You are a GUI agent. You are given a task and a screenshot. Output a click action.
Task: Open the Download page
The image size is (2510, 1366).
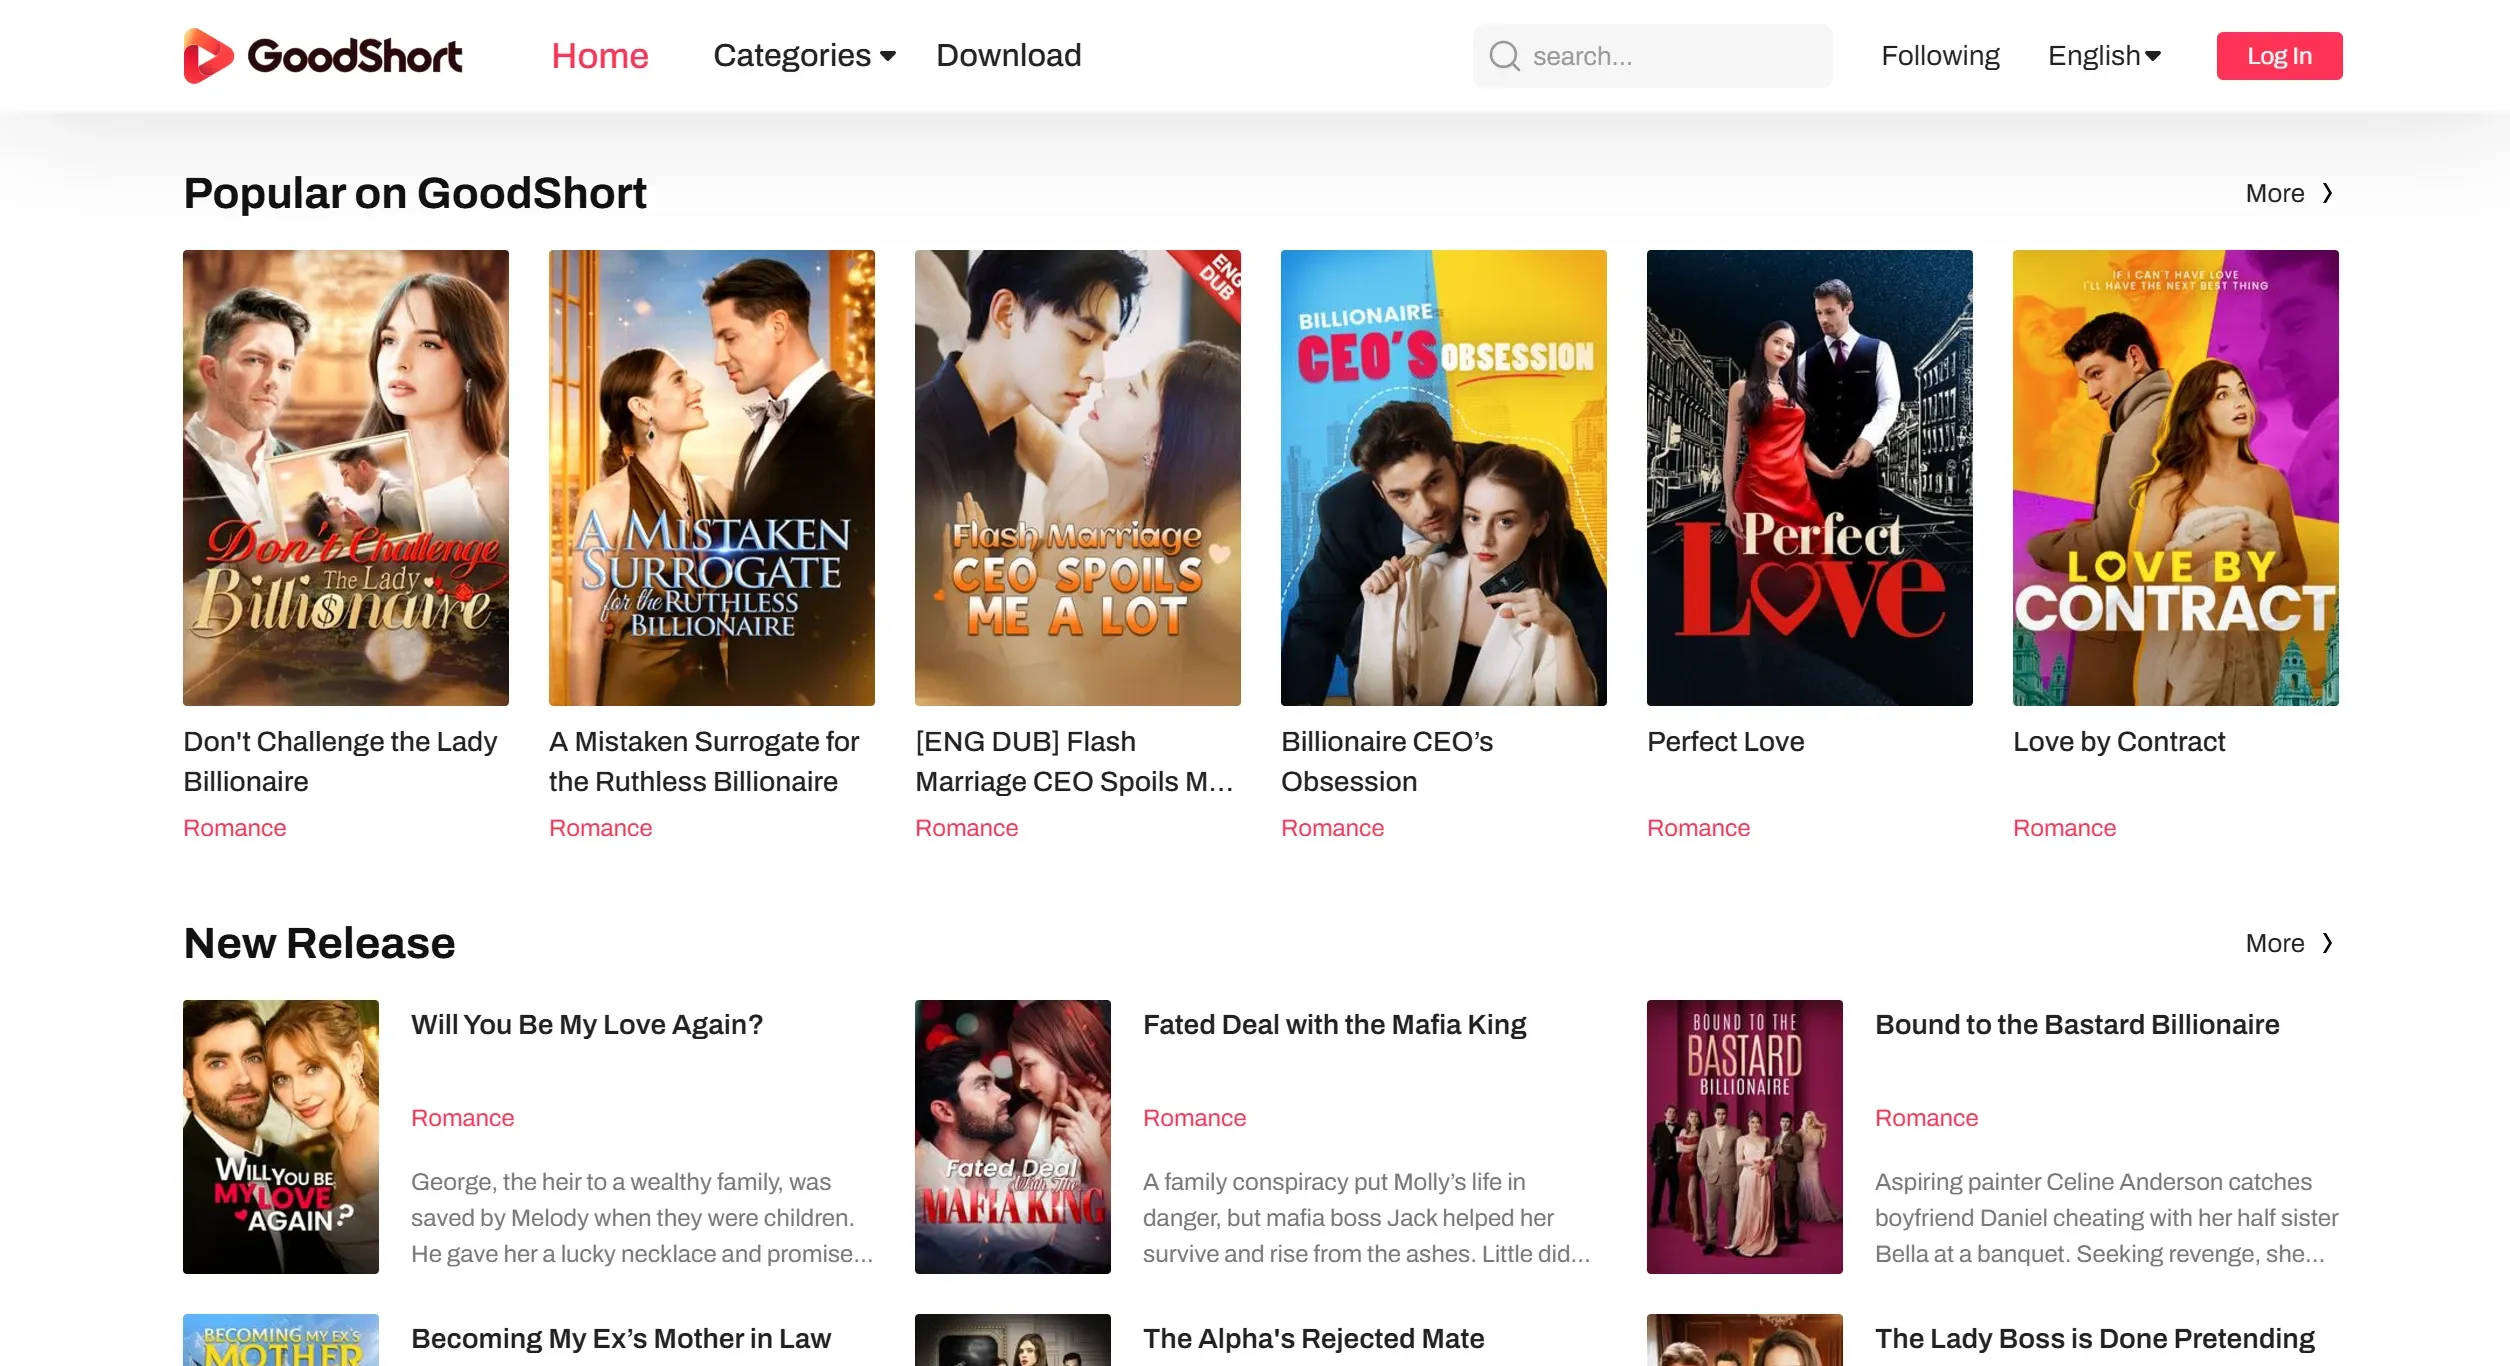(1008, 56)
